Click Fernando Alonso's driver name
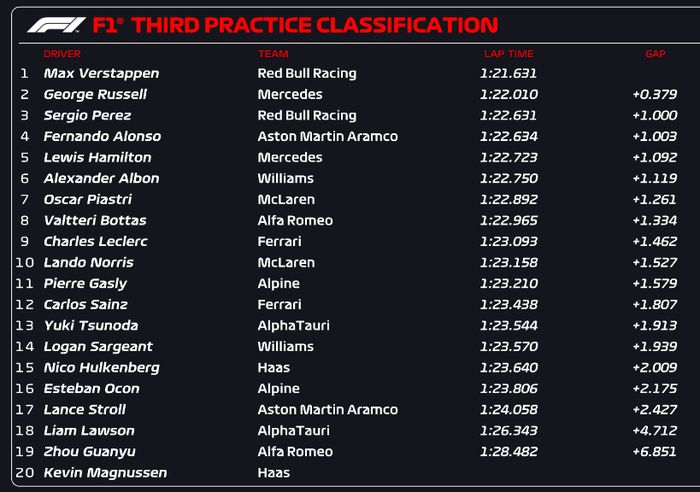 (102, 136)
